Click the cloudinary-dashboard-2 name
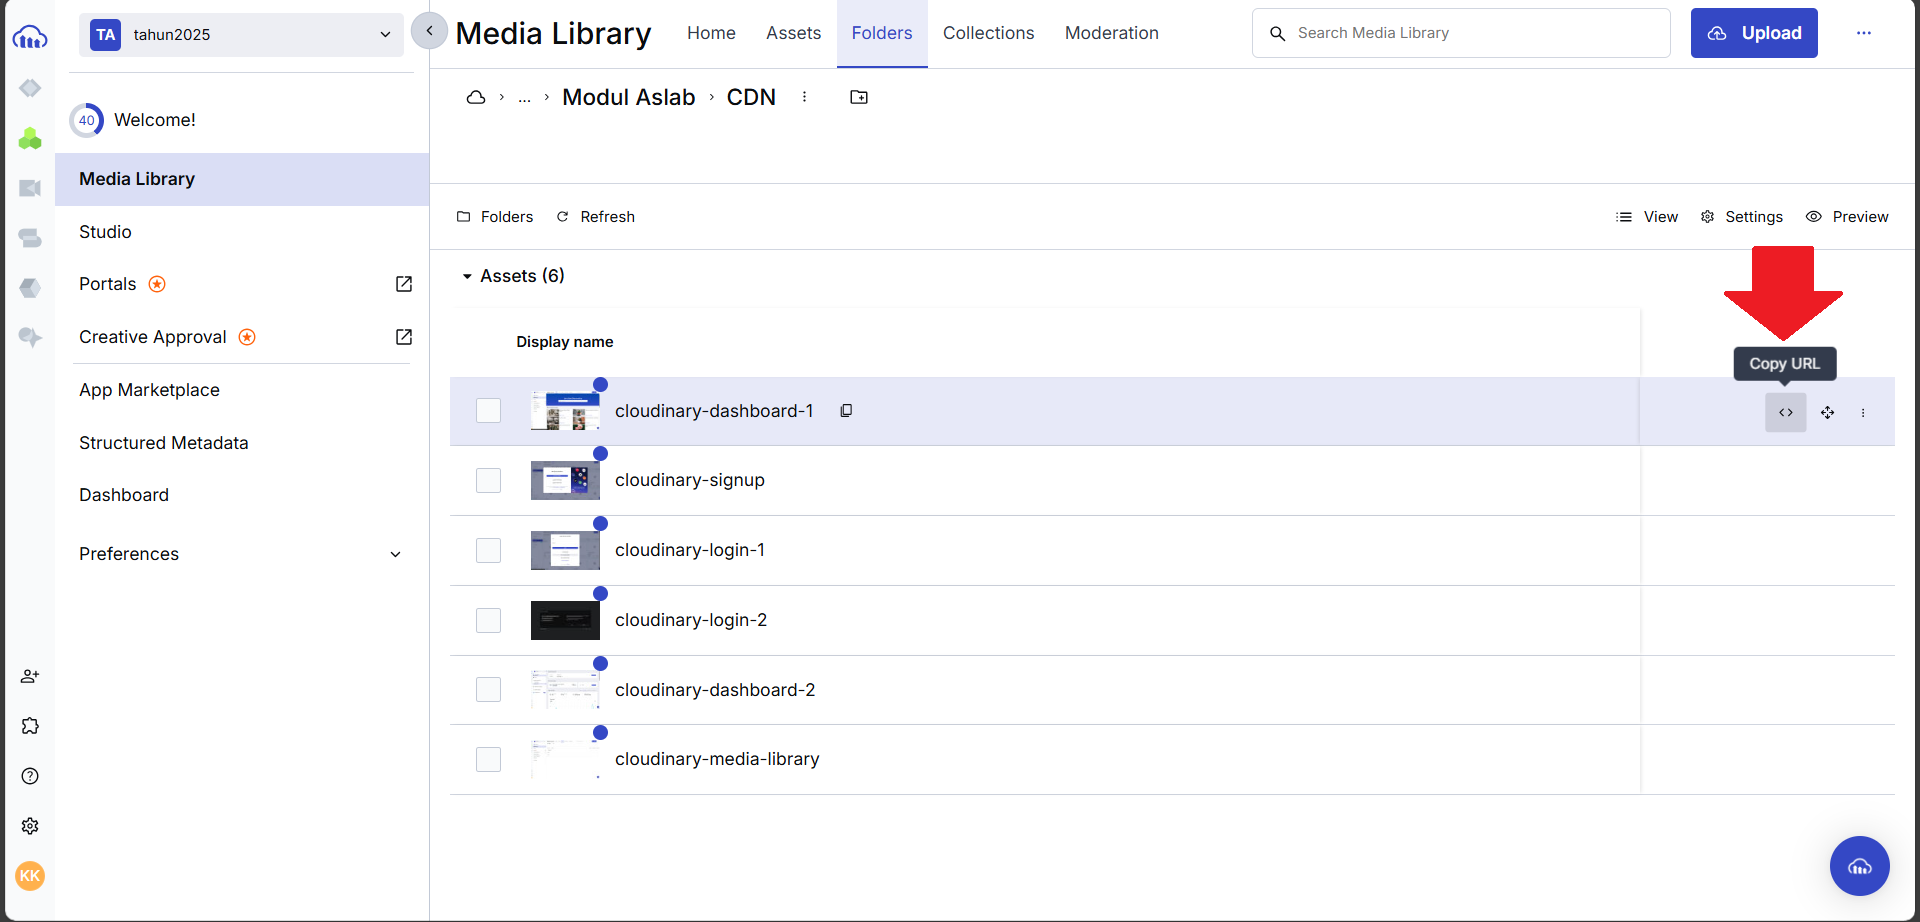This screenshot has height=922, width=1920. (x=715, y=690)
